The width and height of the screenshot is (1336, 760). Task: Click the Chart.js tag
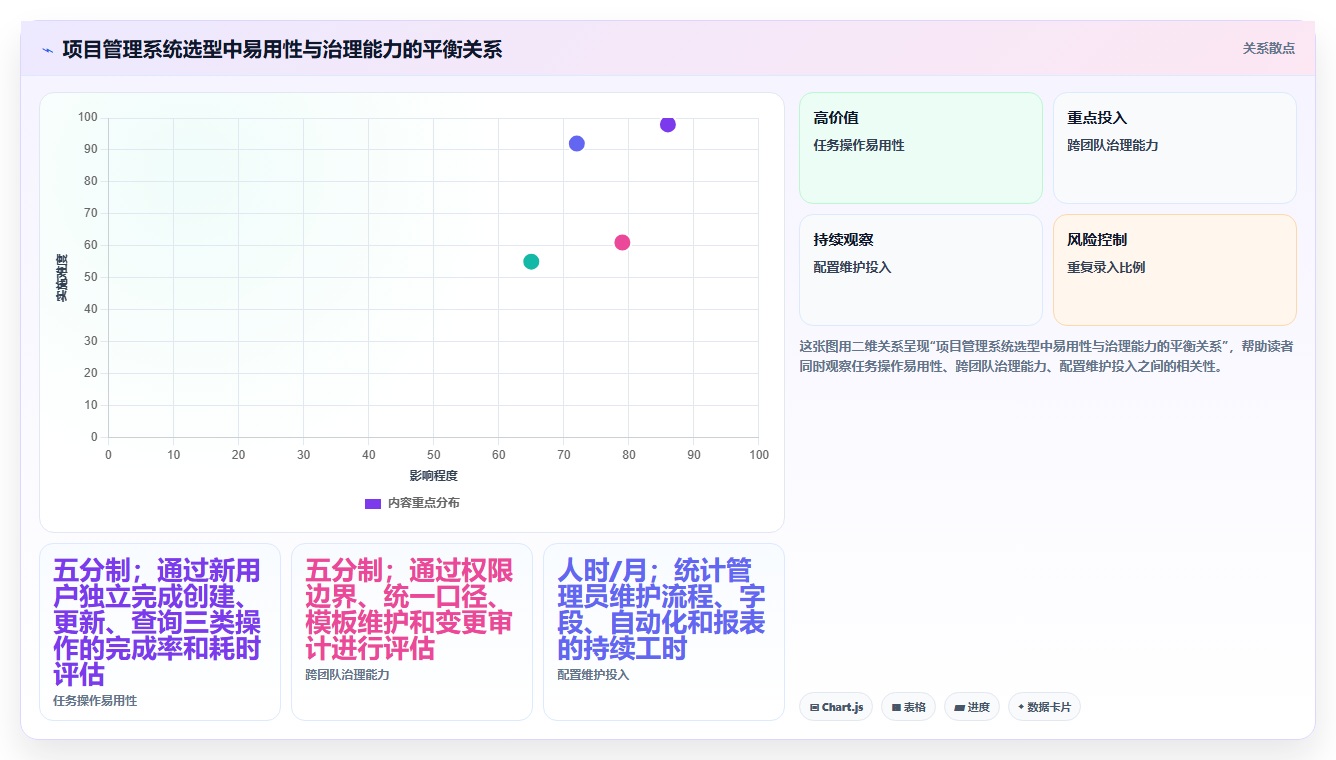coord(836,707)
